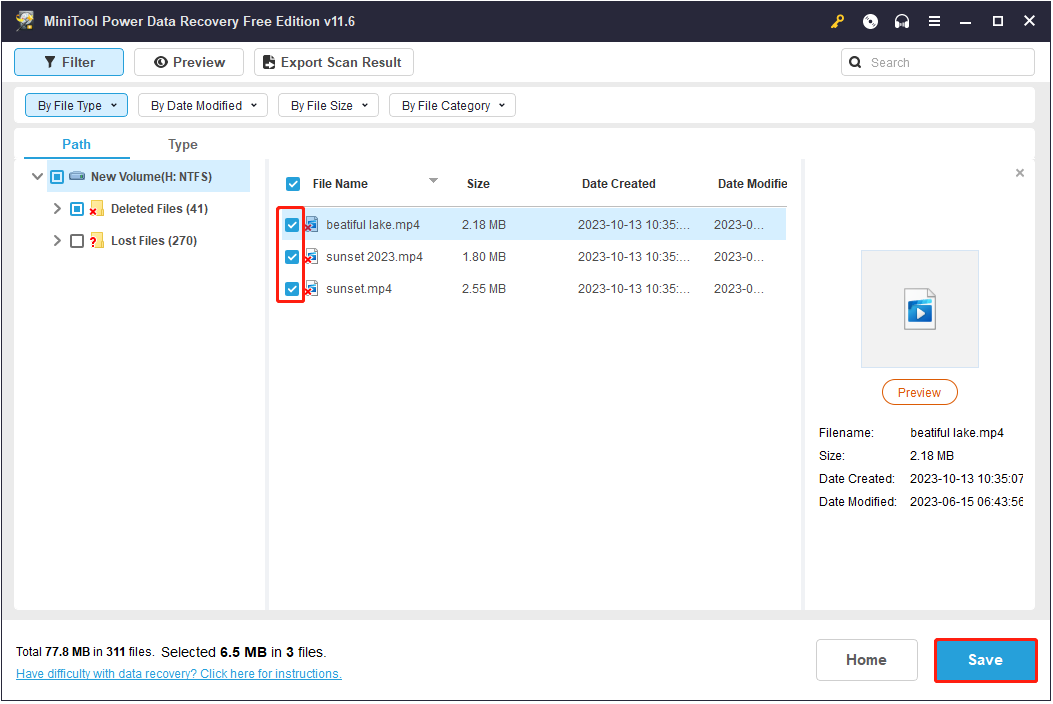The height and width of the screenshot is (704, 1053).
Task: Select the sunset.mp4 file name
Action: (359, 289)
